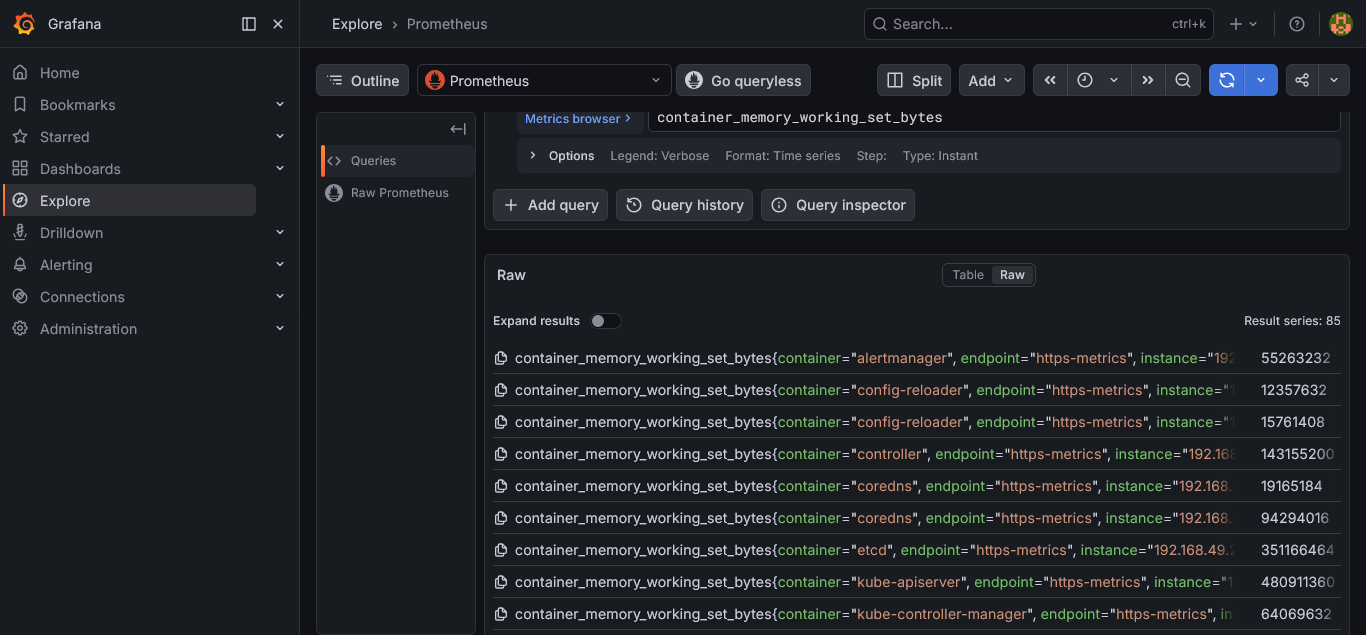Copy the config-reloader 15761408 series row
The width and height of the screenshot is (1366, 635).
tap(502, 422)
